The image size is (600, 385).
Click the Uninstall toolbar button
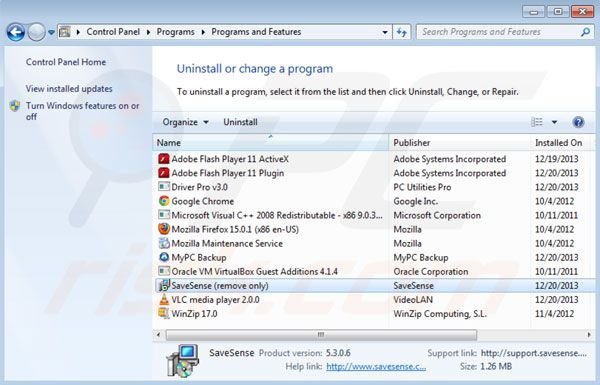pos(240,122)
